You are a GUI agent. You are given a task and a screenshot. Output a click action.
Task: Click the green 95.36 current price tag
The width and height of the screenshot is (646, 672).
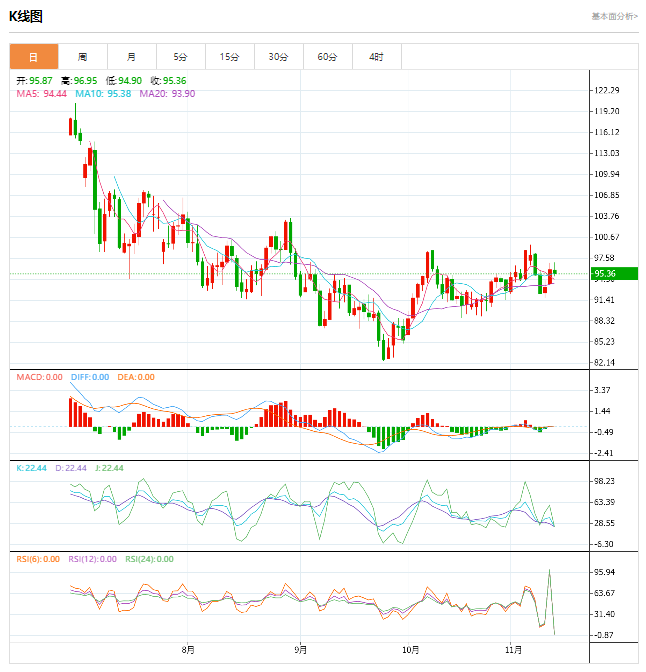[x=614, y=273]
